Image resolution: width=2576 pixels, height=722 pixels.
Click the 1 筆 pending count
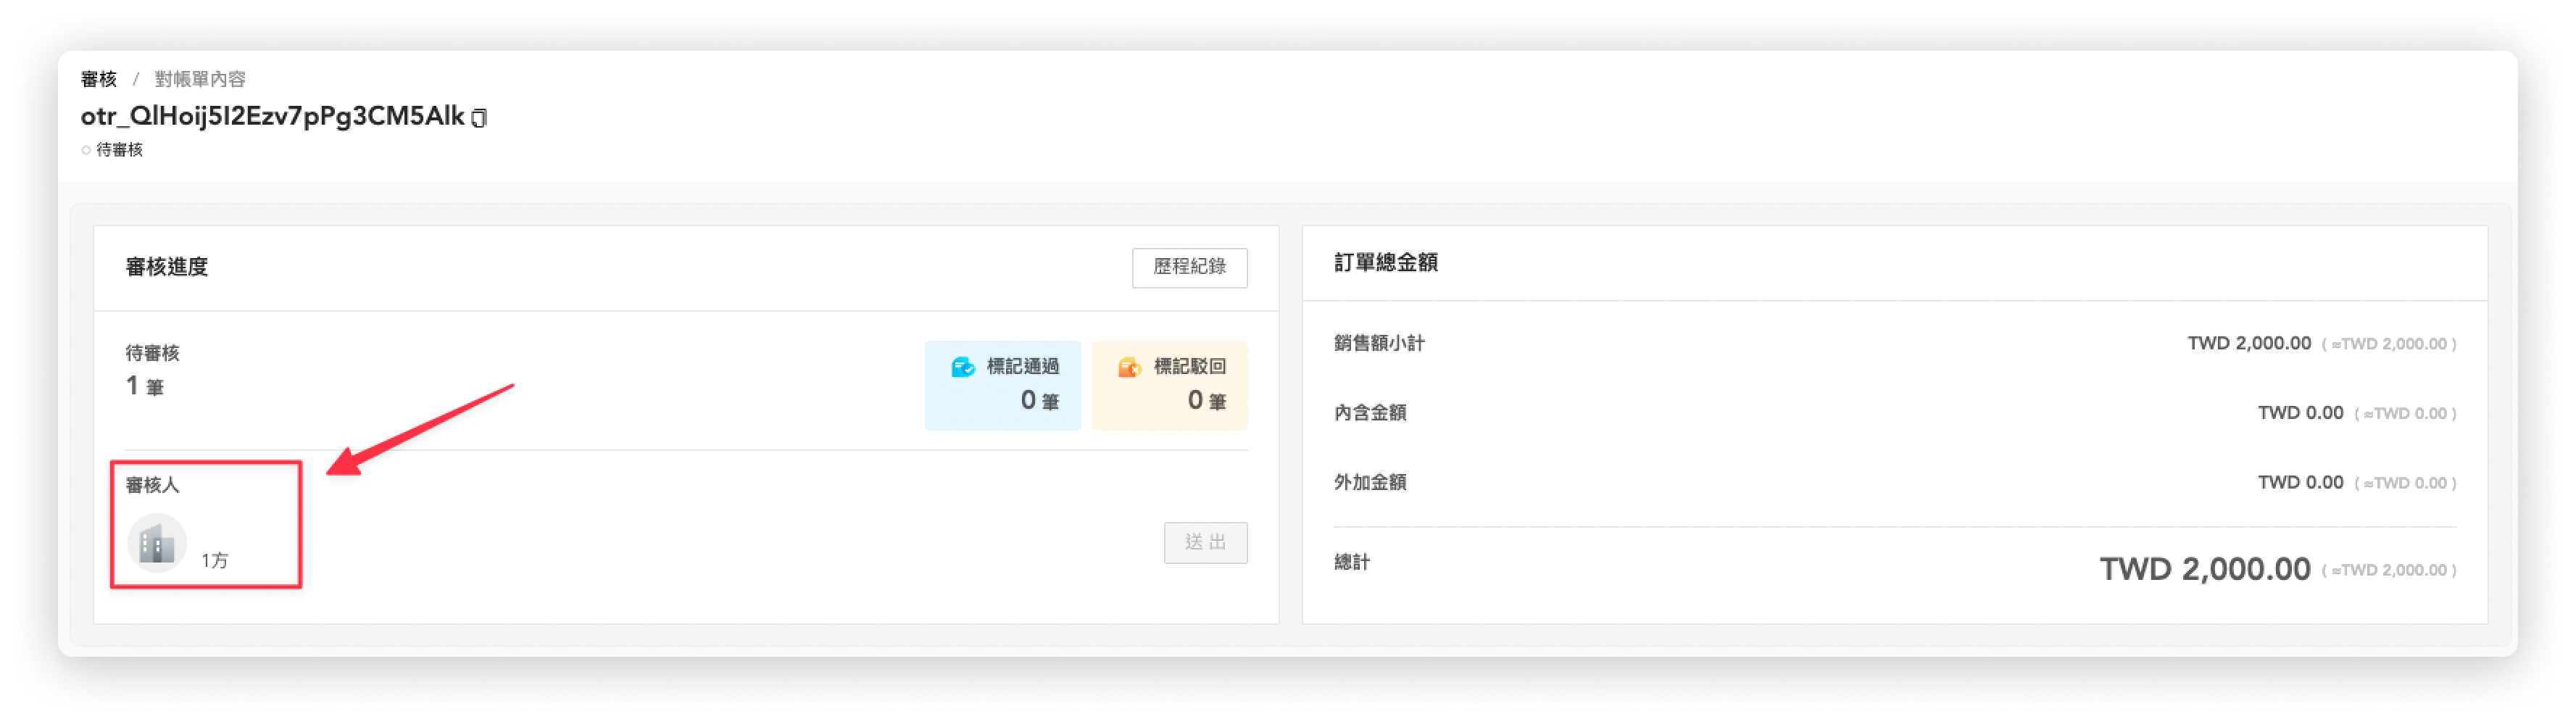(x=145, y=386)
